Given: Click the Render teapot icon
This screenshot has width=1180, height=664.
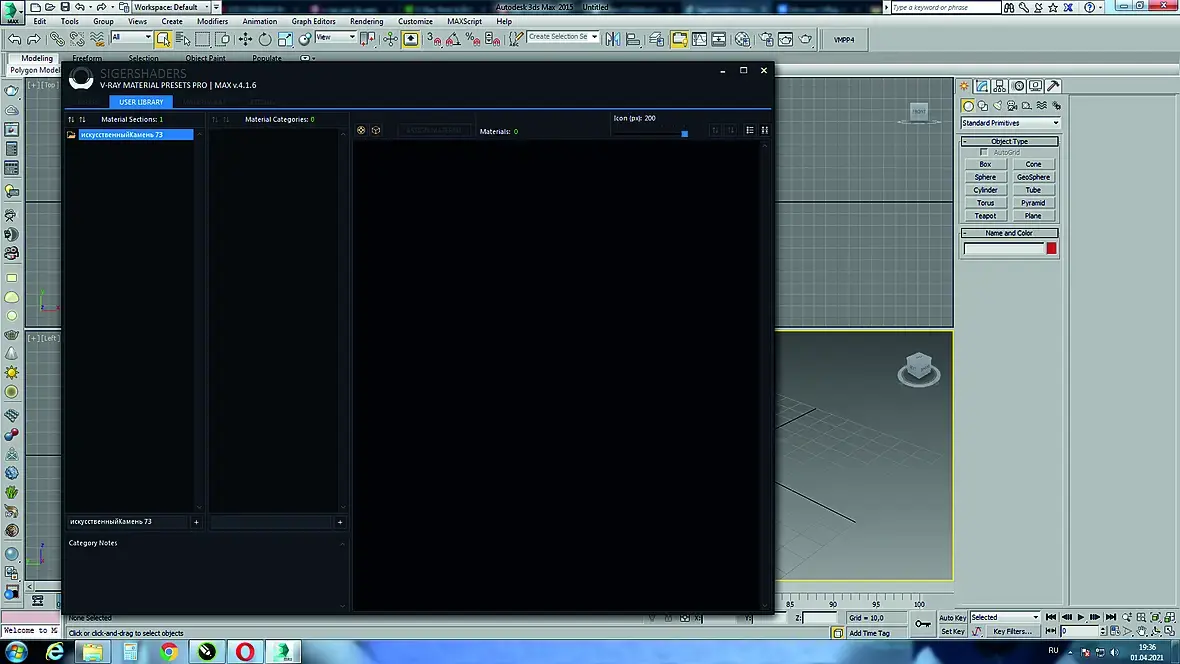Looking at the screenshot, I should tap(805, 39).
